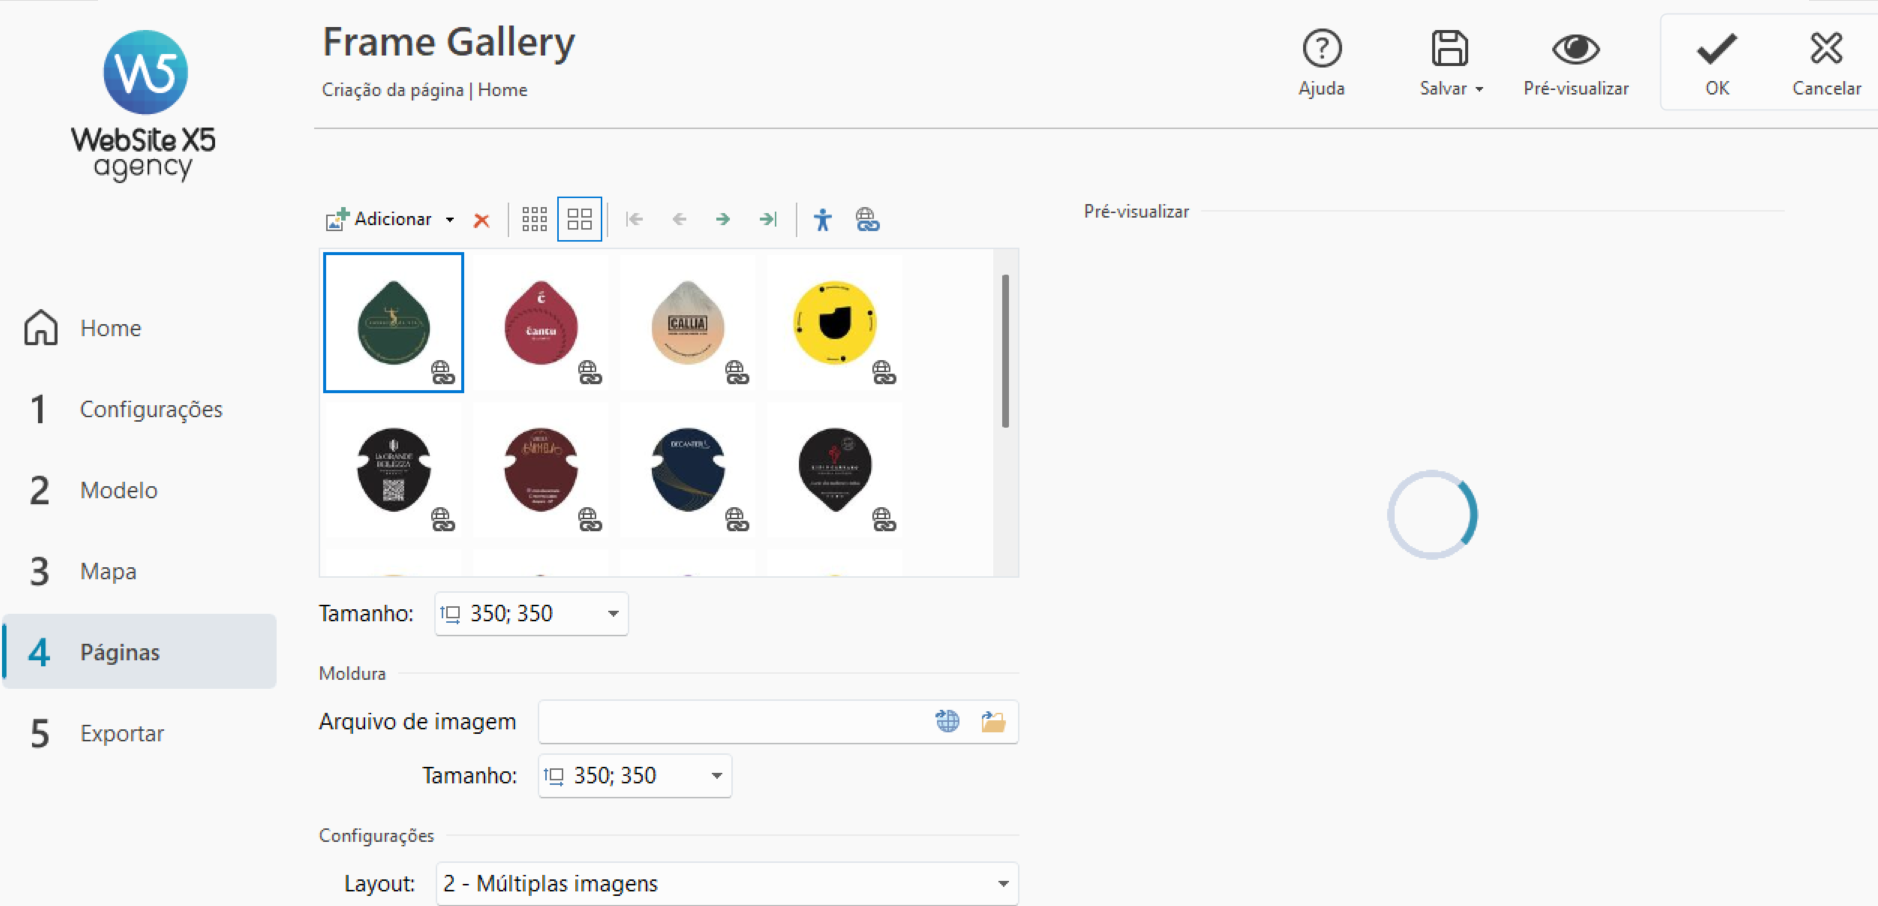Switch to small thumbnails grid view
Viewport: 1878px width, 906px height.
(x=534, y=219)
